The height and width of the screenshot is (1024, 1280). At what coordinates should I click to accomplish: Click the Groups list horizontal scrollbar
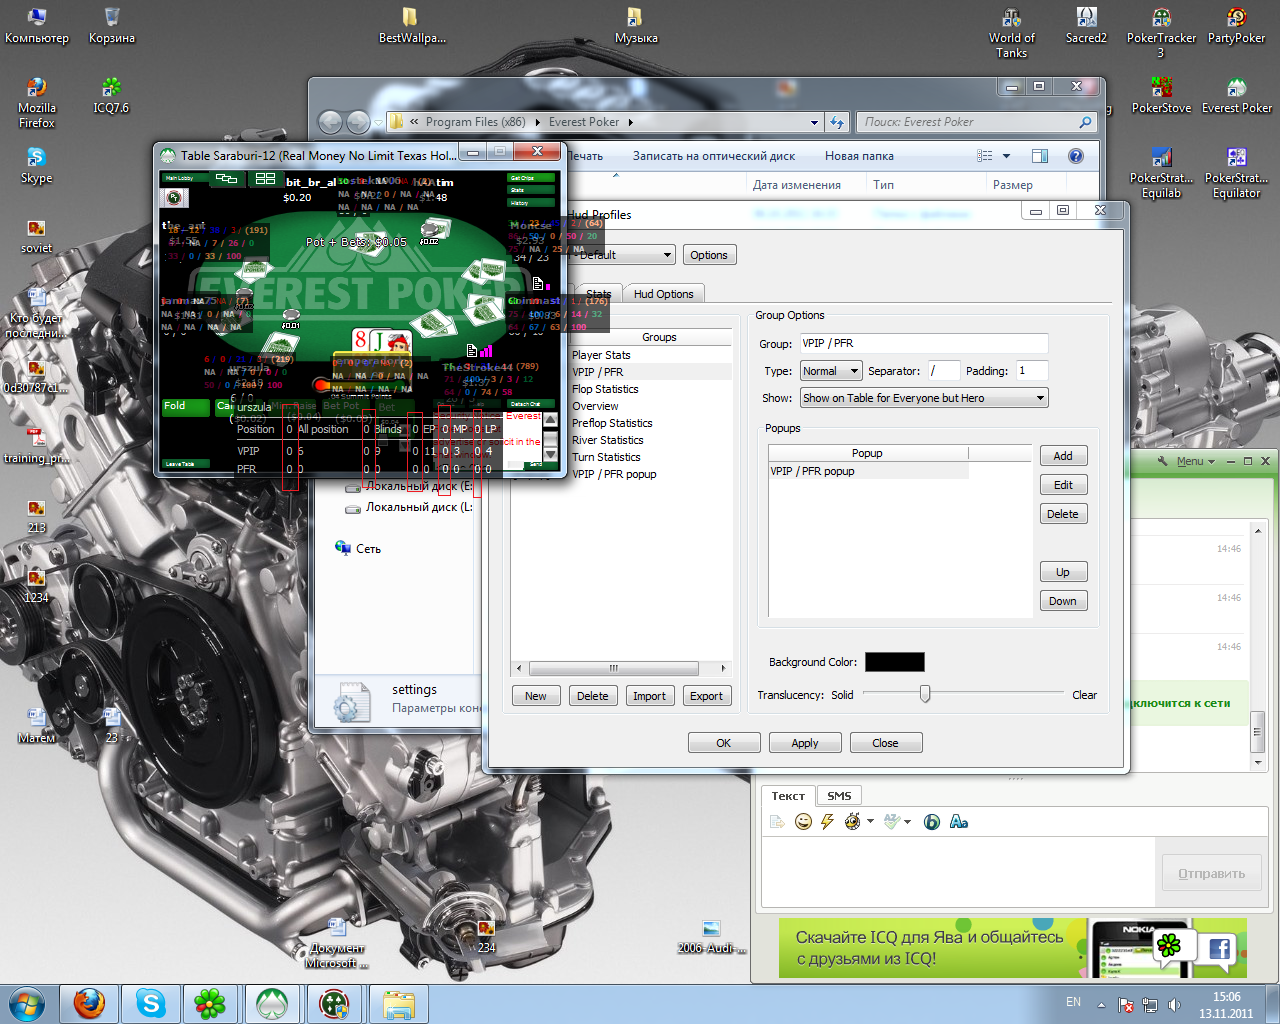[620, 668]
